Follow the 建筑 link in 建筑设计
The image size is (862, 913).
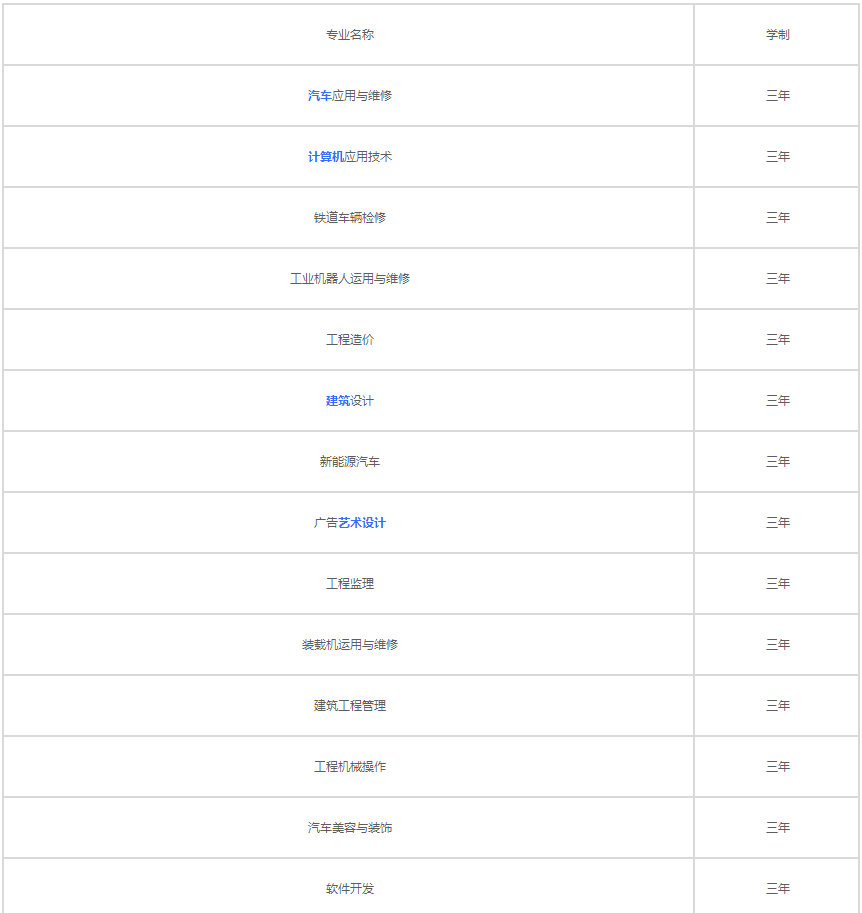[x=338, y=401]
